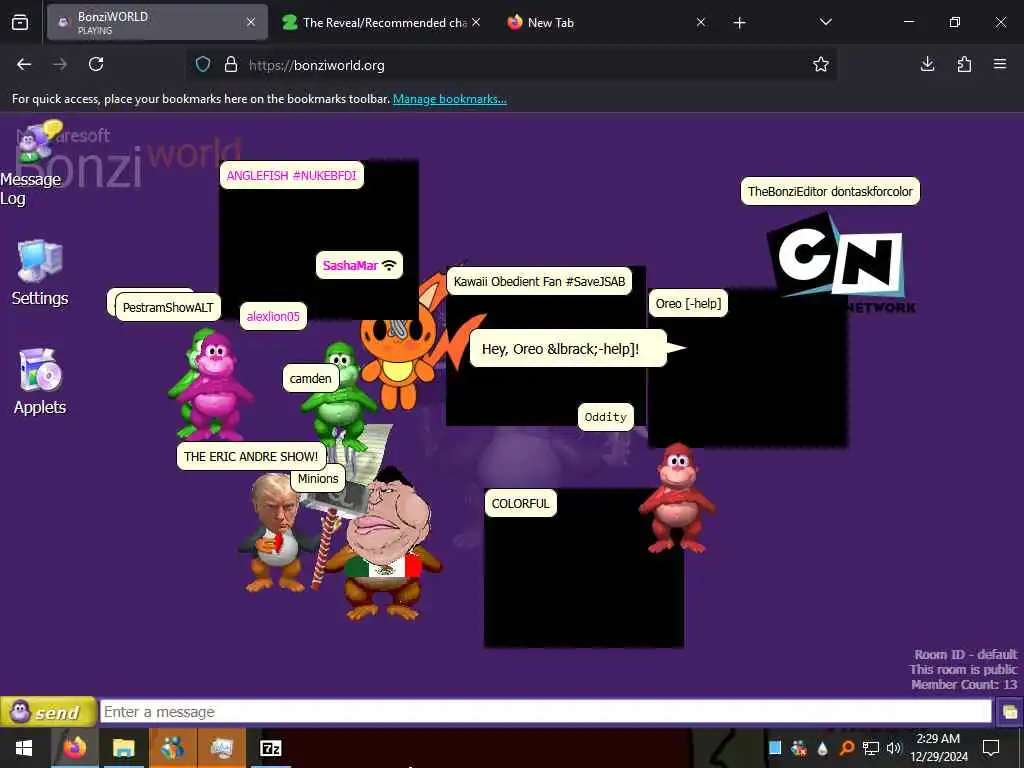
Task: Click the ANGLEFISH #NUKEBFDI name tag
Action: (291, 175)
